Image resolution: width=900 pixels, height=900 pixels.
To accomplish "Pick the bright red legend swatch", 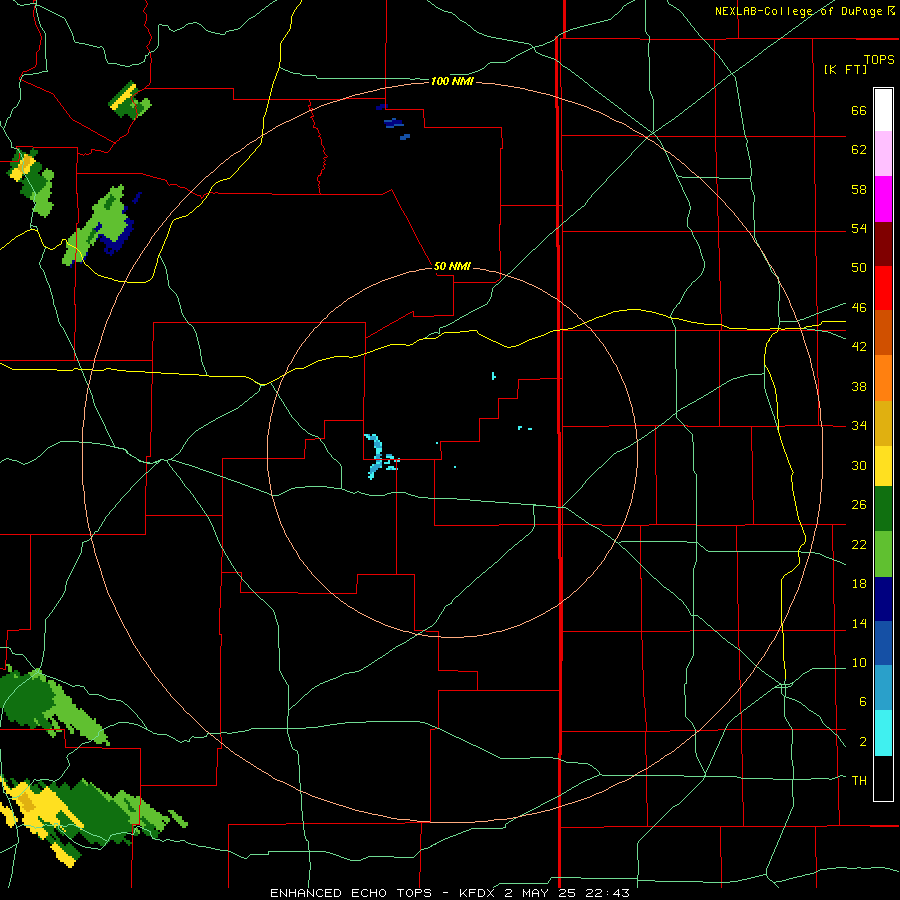I will (x=883, y=288).
